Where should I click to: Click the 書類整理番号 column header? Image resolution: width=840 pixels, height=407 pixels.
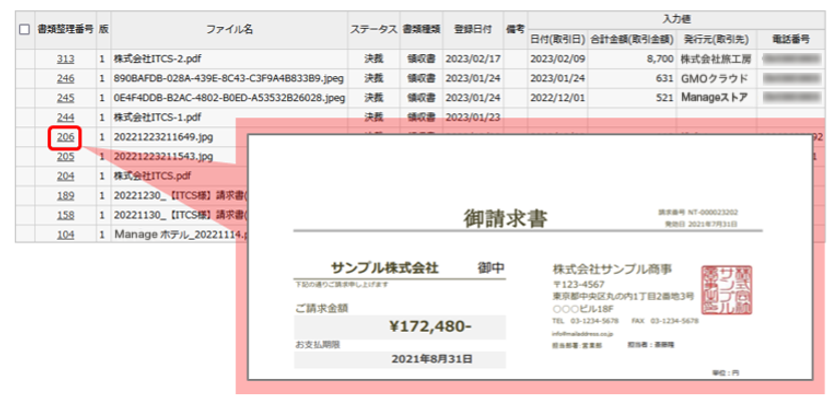(x=65, y=30)
